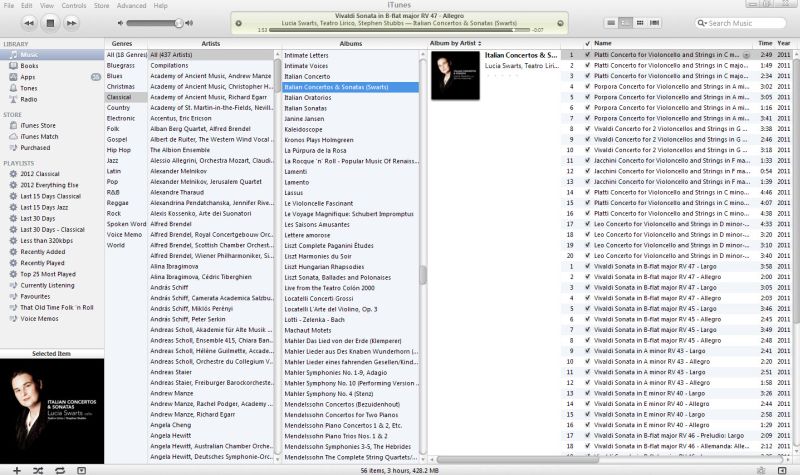The image size is (800, 475).
Task: Uncheck Vivaldi Sonata RV 43 Largo 2:41 checkbox
Action: coord(587,351)
